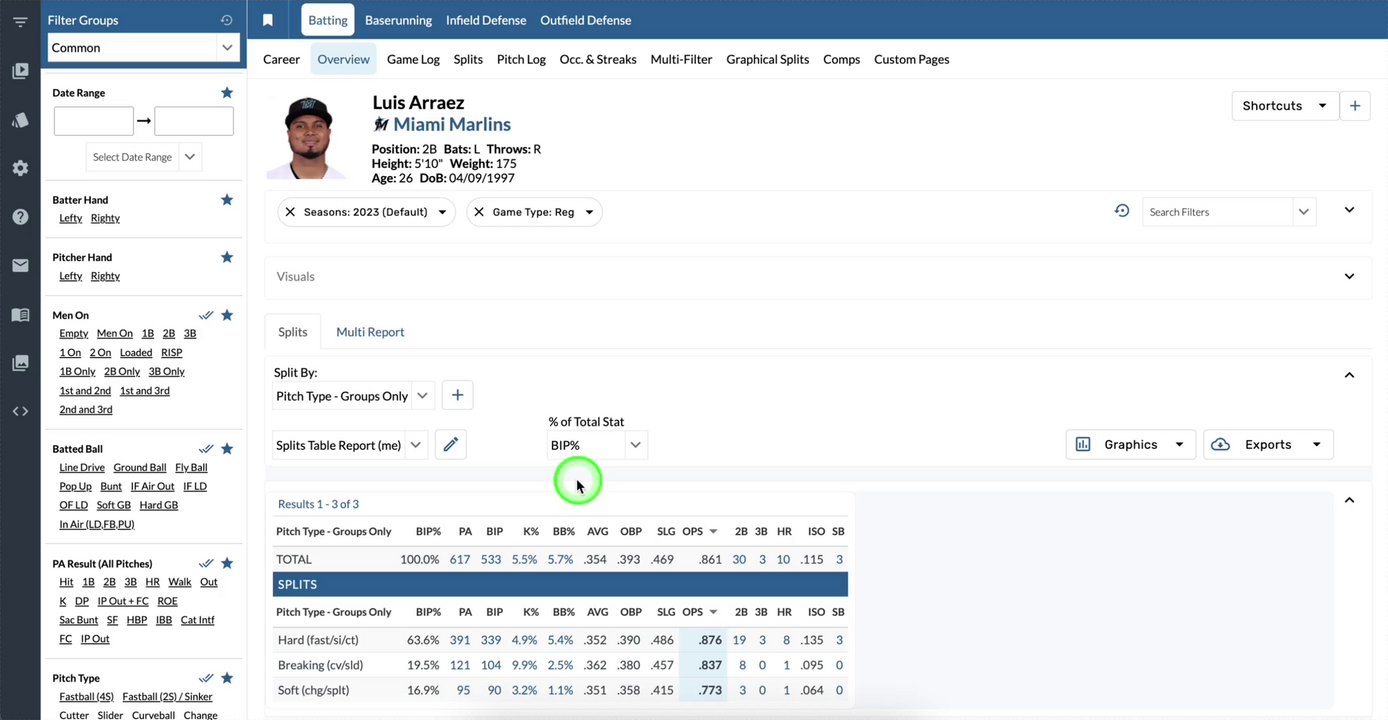Open the filter menu icon in left sidebar
1388x720 pixels.
tap(20, 22)
